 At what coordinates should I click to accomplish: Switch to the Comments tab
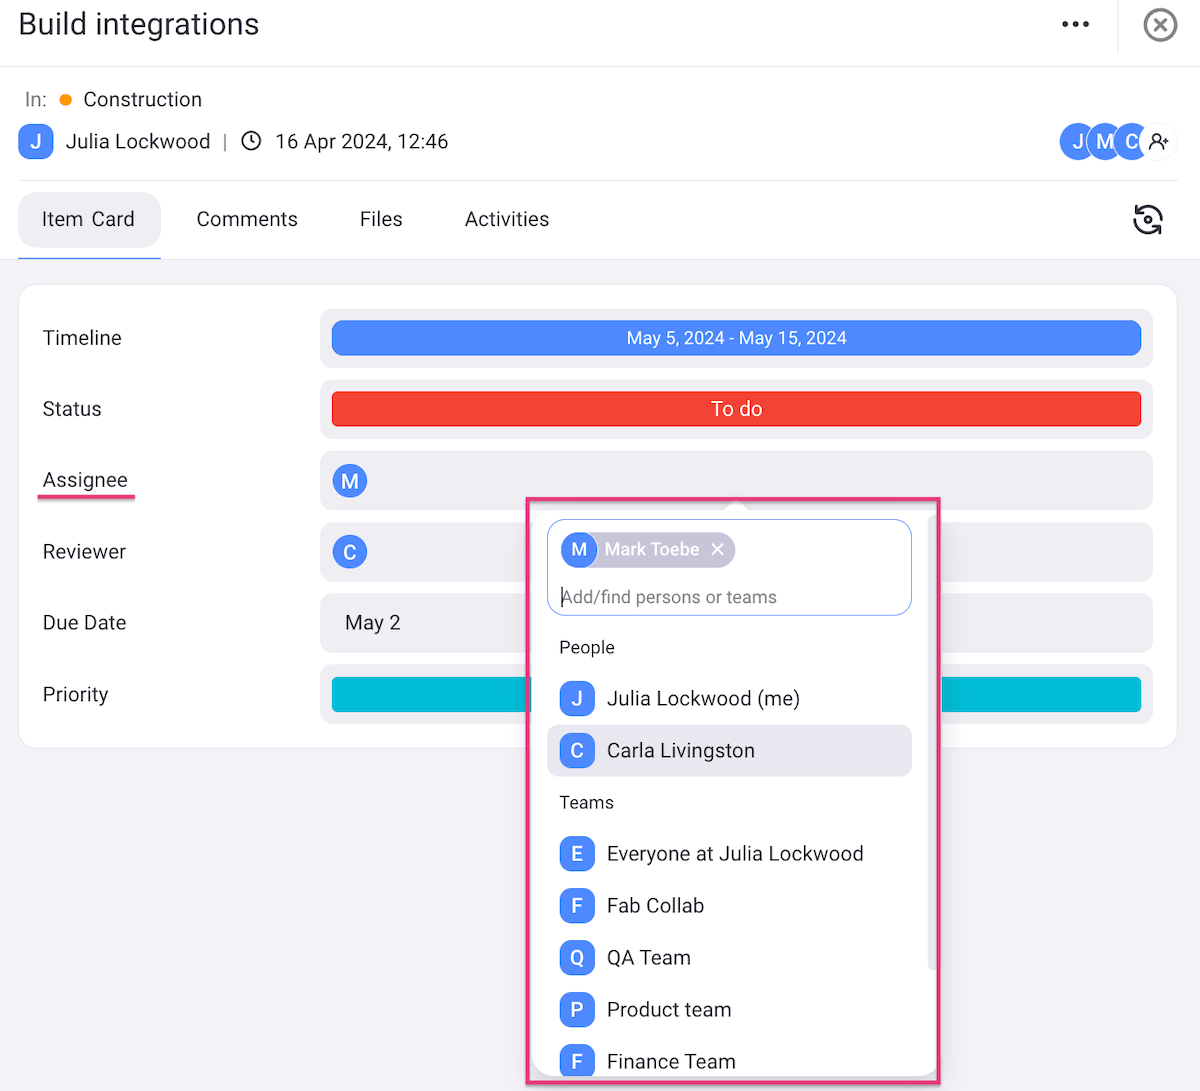coord(247,219)
